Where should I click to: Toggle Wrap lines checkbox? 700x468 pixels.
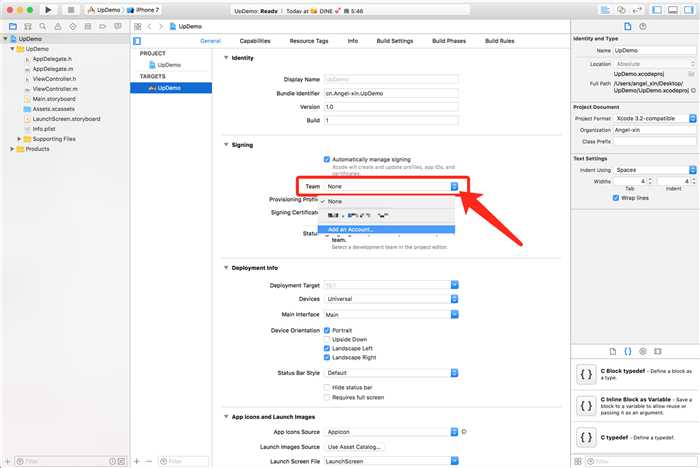[x=616, y=198]
